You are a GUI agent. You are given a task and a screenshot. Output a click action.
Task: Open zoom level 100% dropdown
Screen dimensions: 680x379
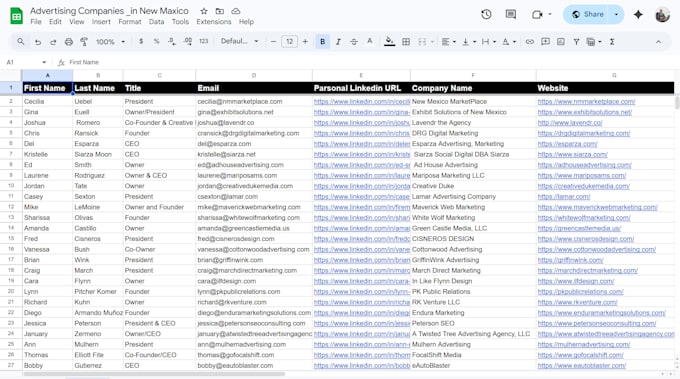coord(110,42)
